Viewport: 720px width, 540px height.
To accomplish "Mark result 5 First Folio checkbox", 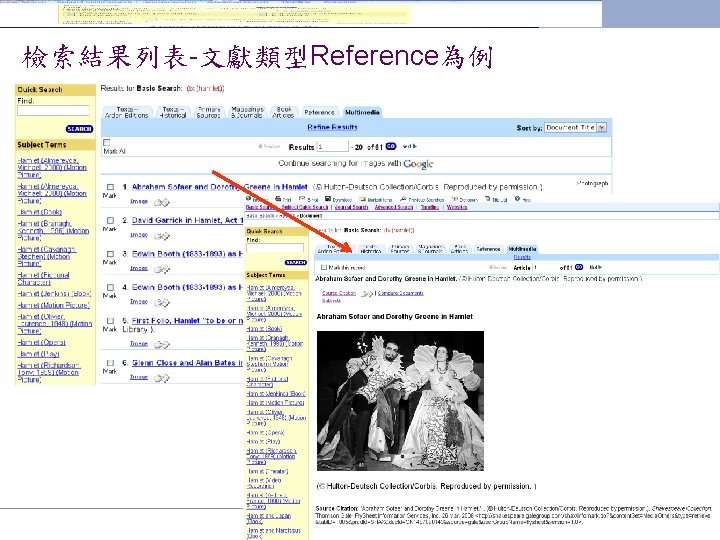I will 110,321.
